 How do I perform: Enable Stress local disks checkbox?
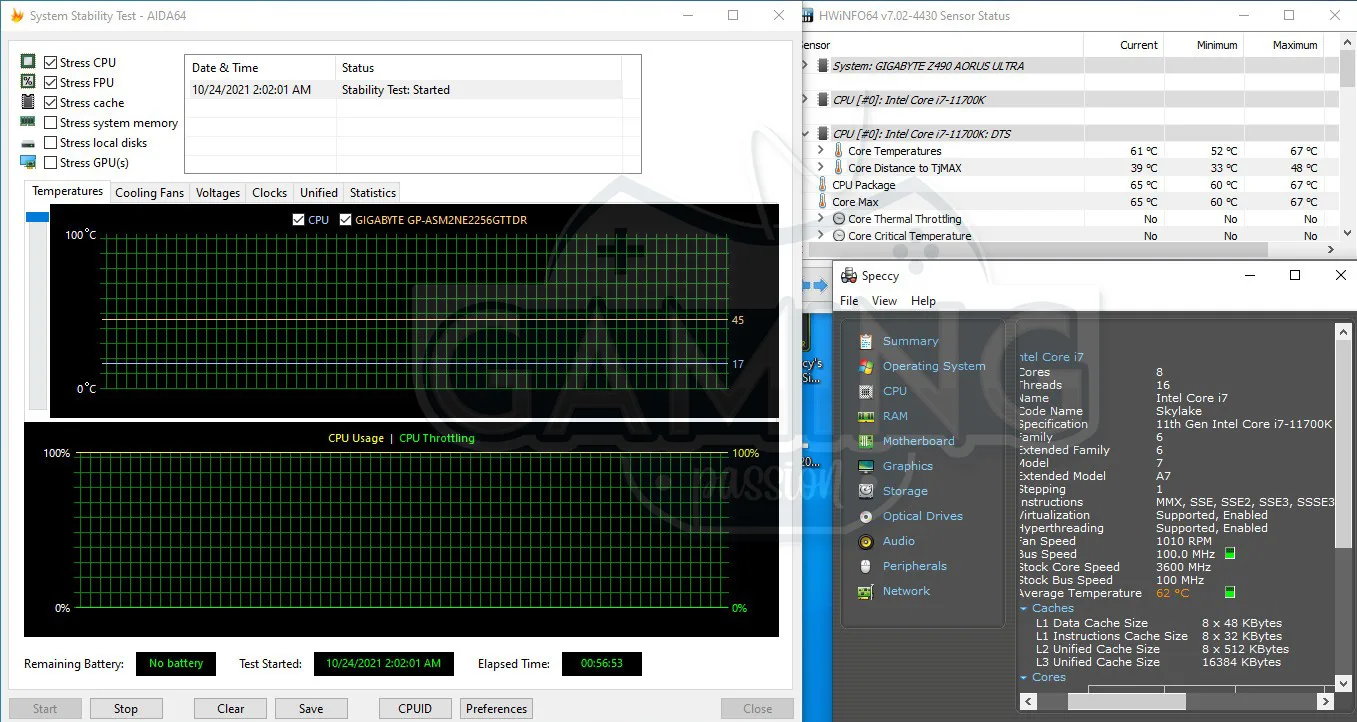pyautogui.click(x=51, y=142)
